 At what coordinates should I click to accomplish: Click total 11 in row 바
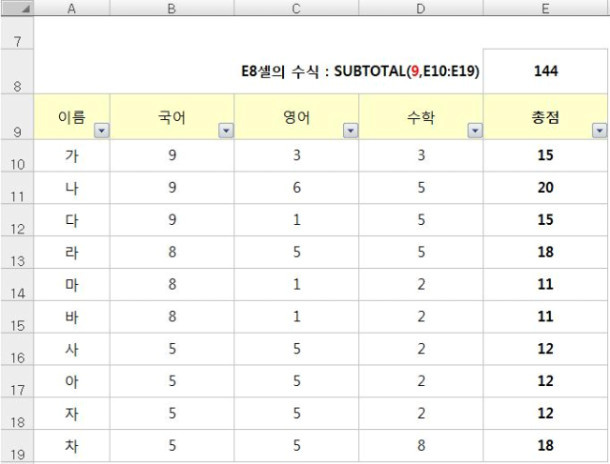click(545, 317)
